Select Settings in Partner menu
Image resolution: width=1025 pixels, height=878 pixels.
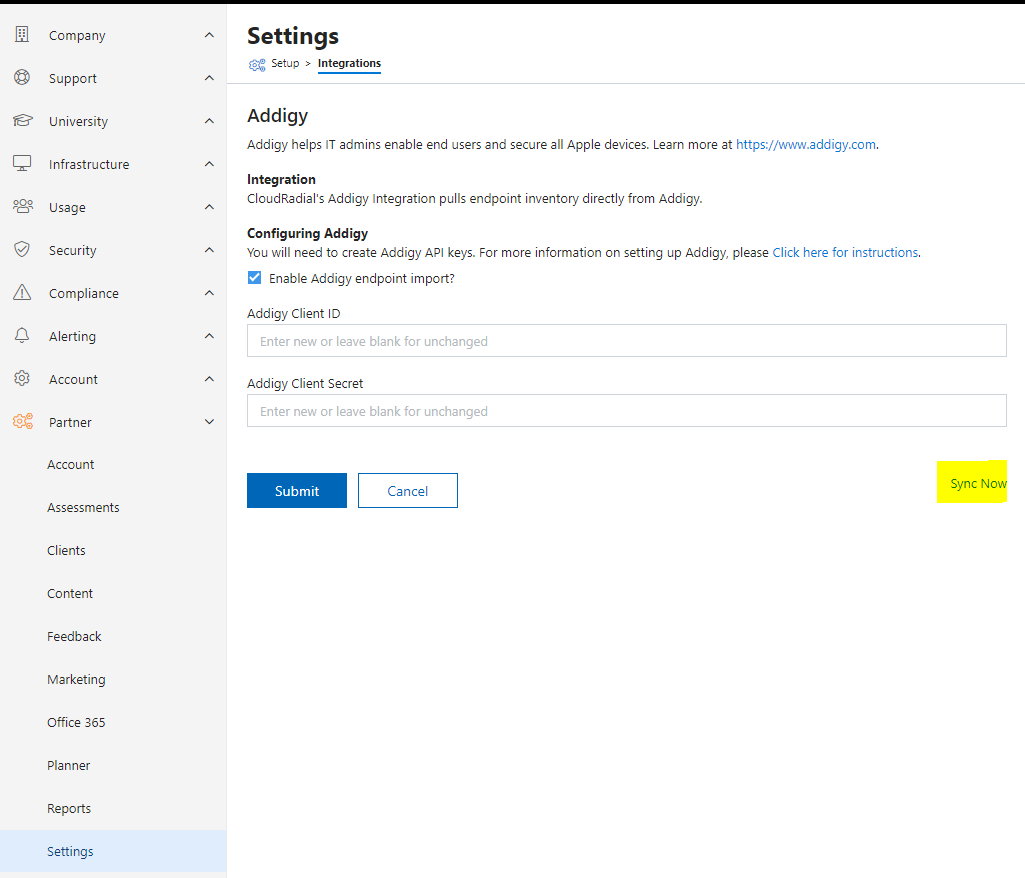[113, 851]
